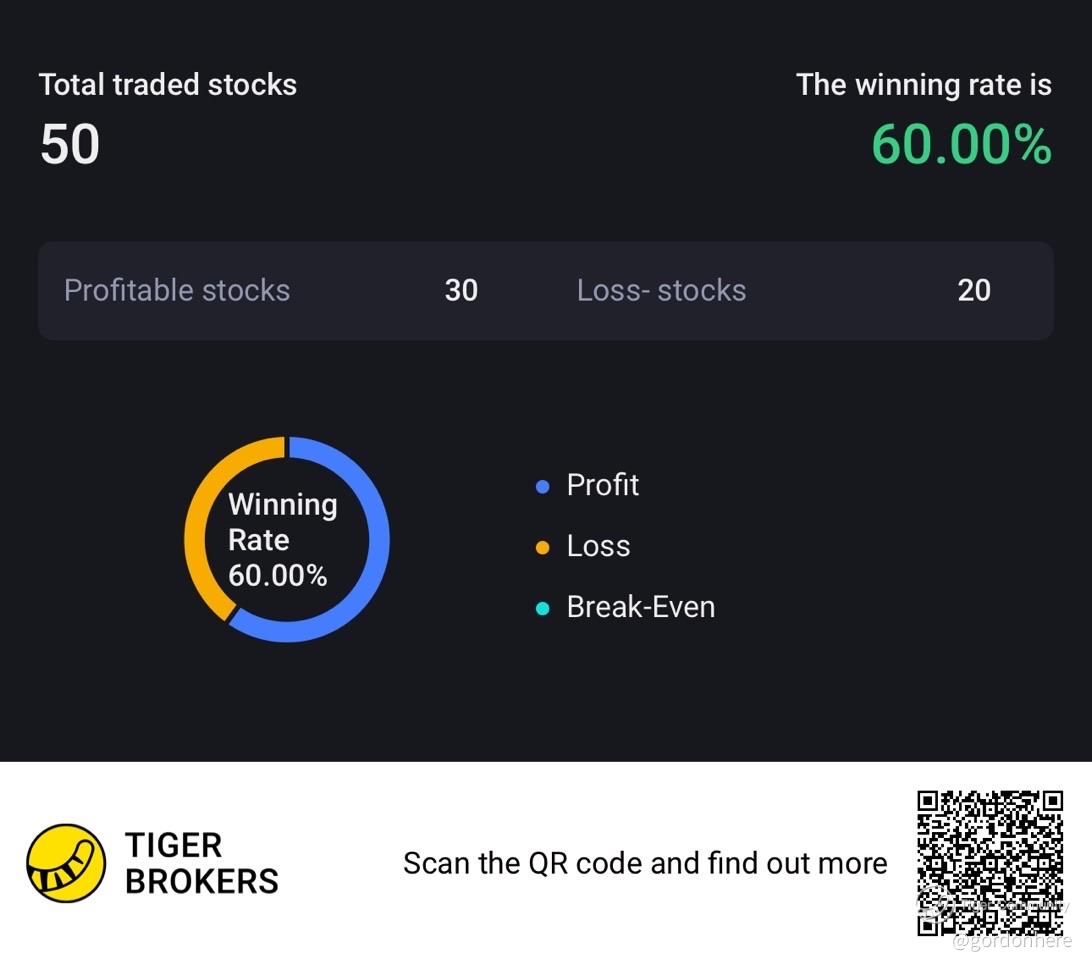Click the teal Break-Even legend dot
The height and width of the screenshot is (965, 1092).
[543, 609]
